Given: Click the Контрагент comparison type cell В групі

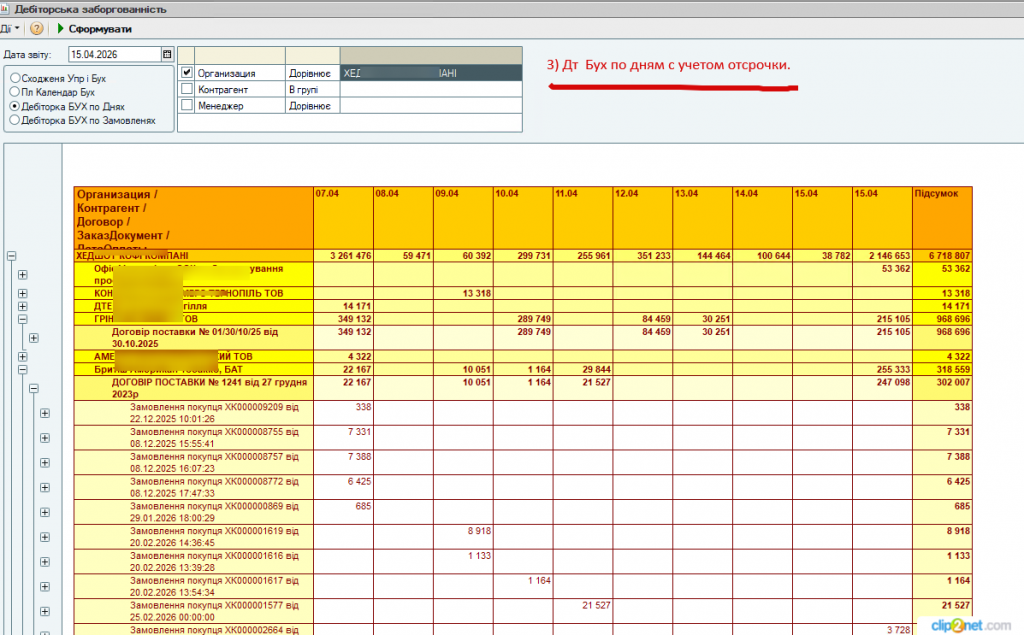Looking at the screenshot, I should [311, 89].
